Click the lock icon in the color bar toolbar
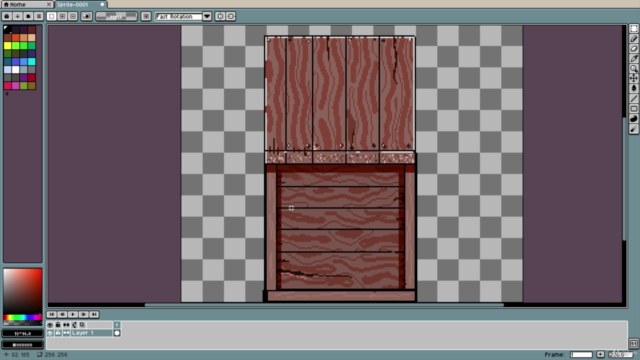640x360 pixels. coord(7,16)
